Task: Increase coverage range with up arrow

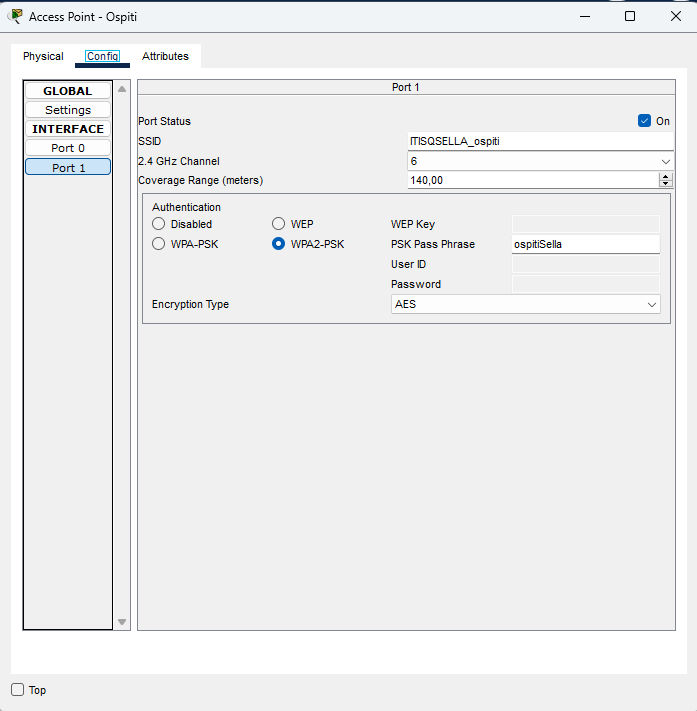Action: (666, 176)
